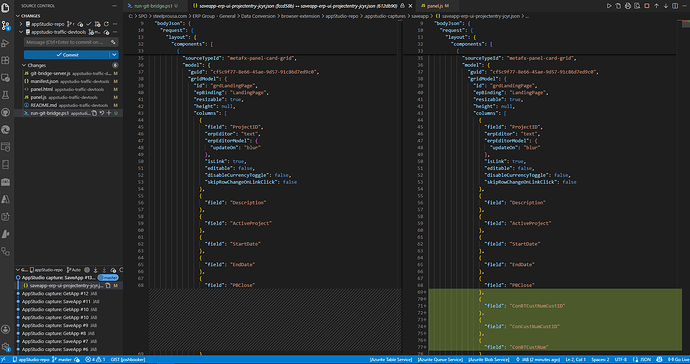Refresh the appStudio-repo repository
Image resolution: width=690 pixels, height=364 pixels.
pyautogui.click(x=106, y=24)
